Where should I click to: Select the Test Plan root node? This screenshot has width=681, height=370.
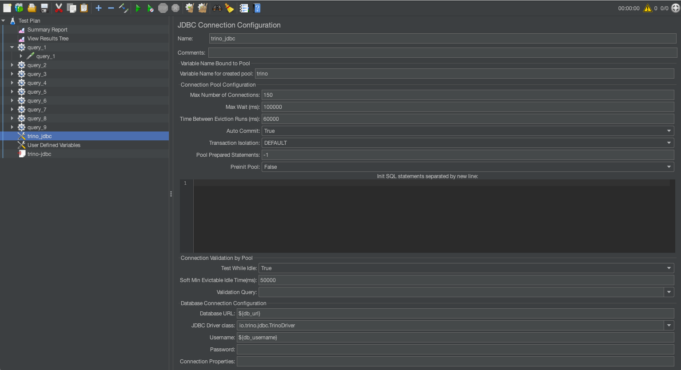coord(29,20)
